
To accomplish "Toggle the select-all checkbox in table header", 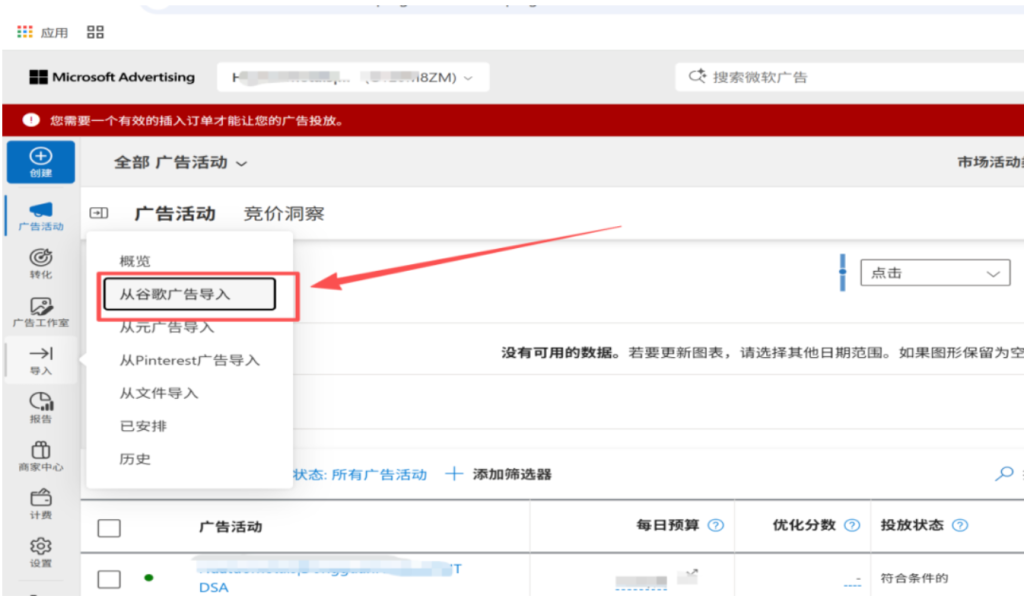I will (109, 527).
